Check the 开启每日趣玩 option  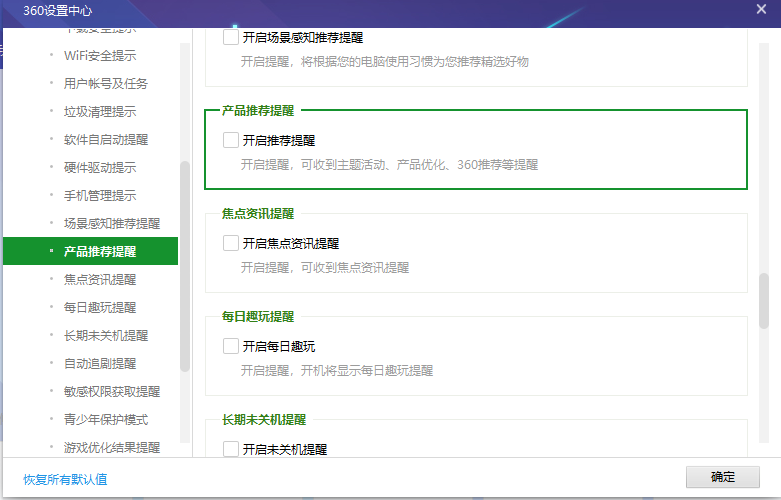click(231, 347)
